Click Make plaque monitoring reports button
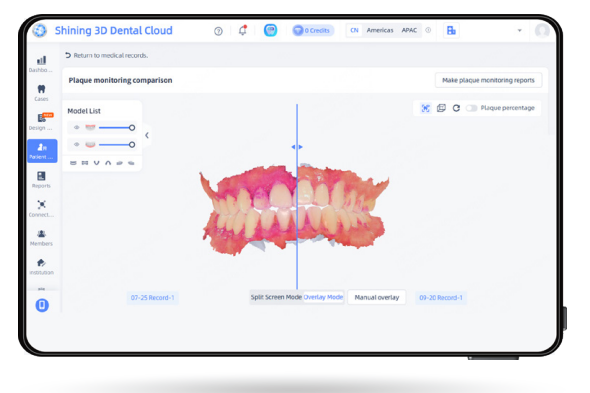The image size is (590, 393). (488, 80)
